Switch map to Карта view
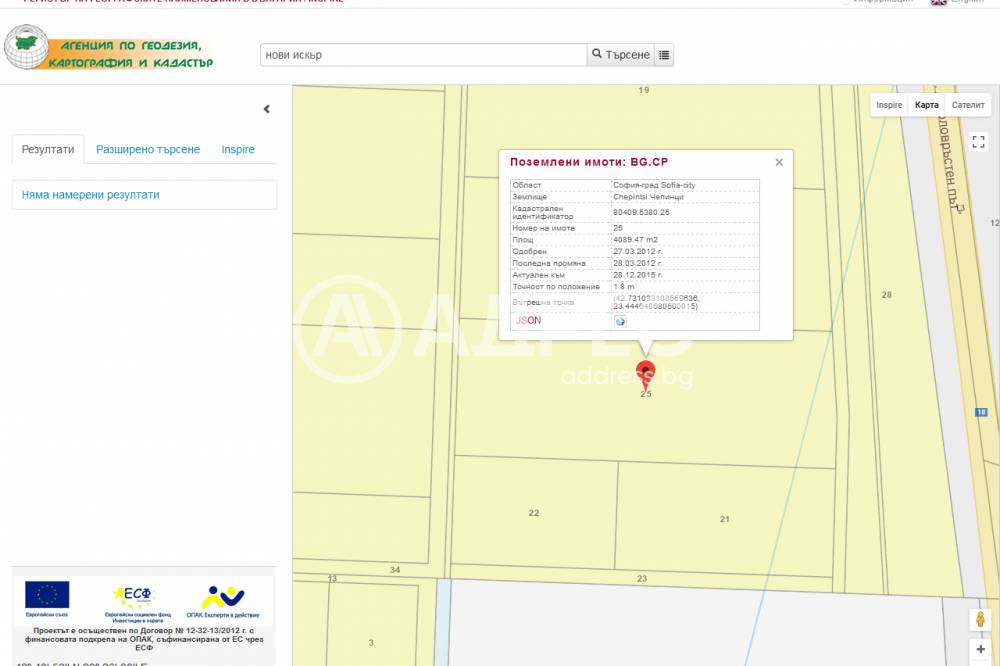Screen dimensions: 1000x666 point(927,105)
